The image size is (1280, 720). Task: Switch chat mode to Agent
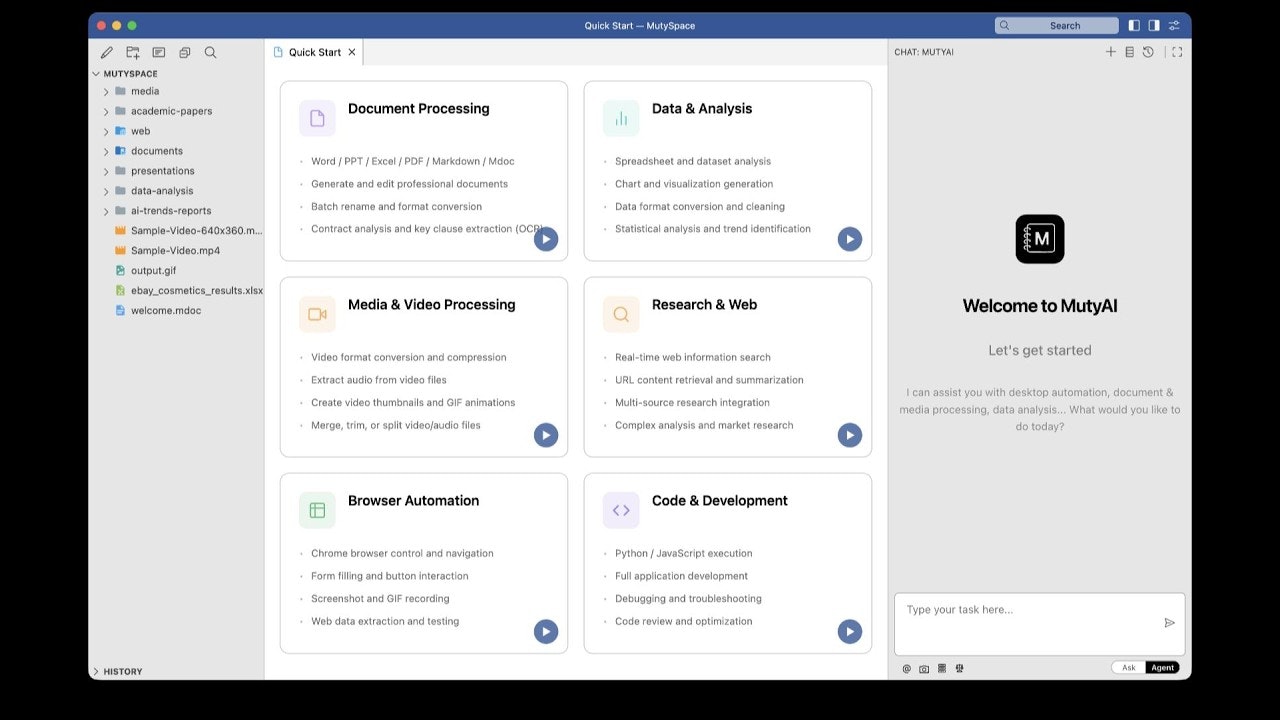tap(1162, 668)
